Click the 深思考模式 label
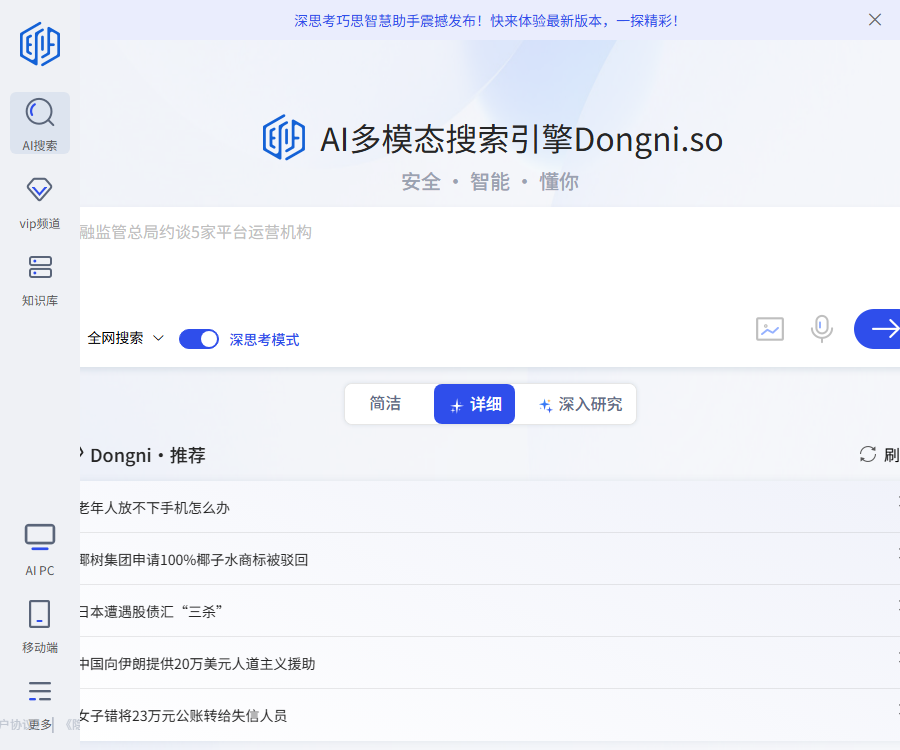900x750 pixels. click(x=264, y=340)
